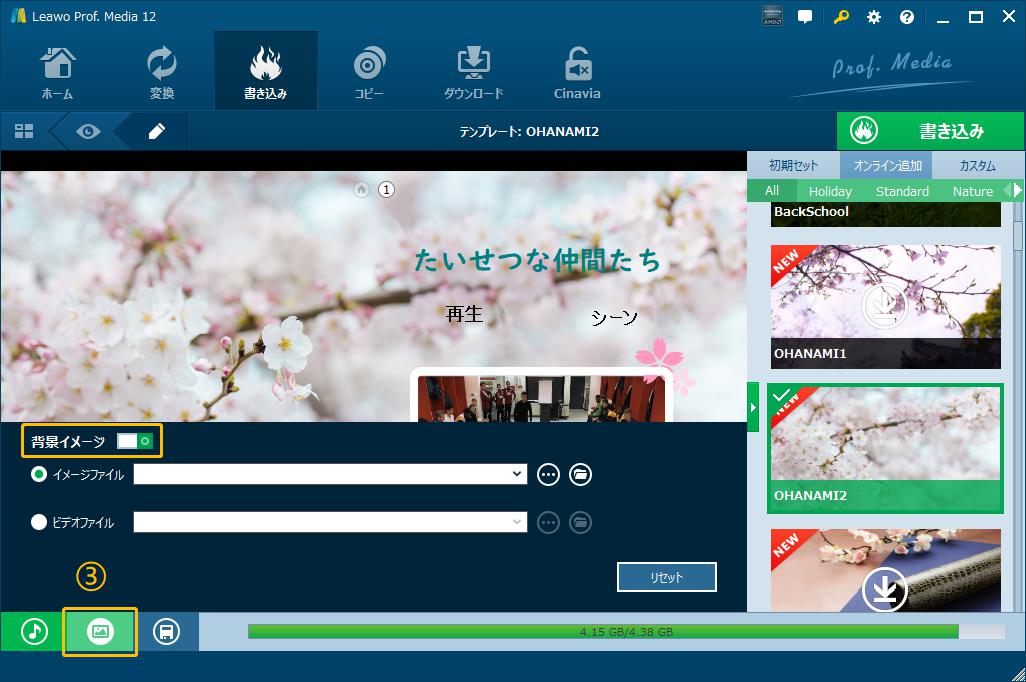Open image file folder icon

pyautogui.click(x=580, y=474)
